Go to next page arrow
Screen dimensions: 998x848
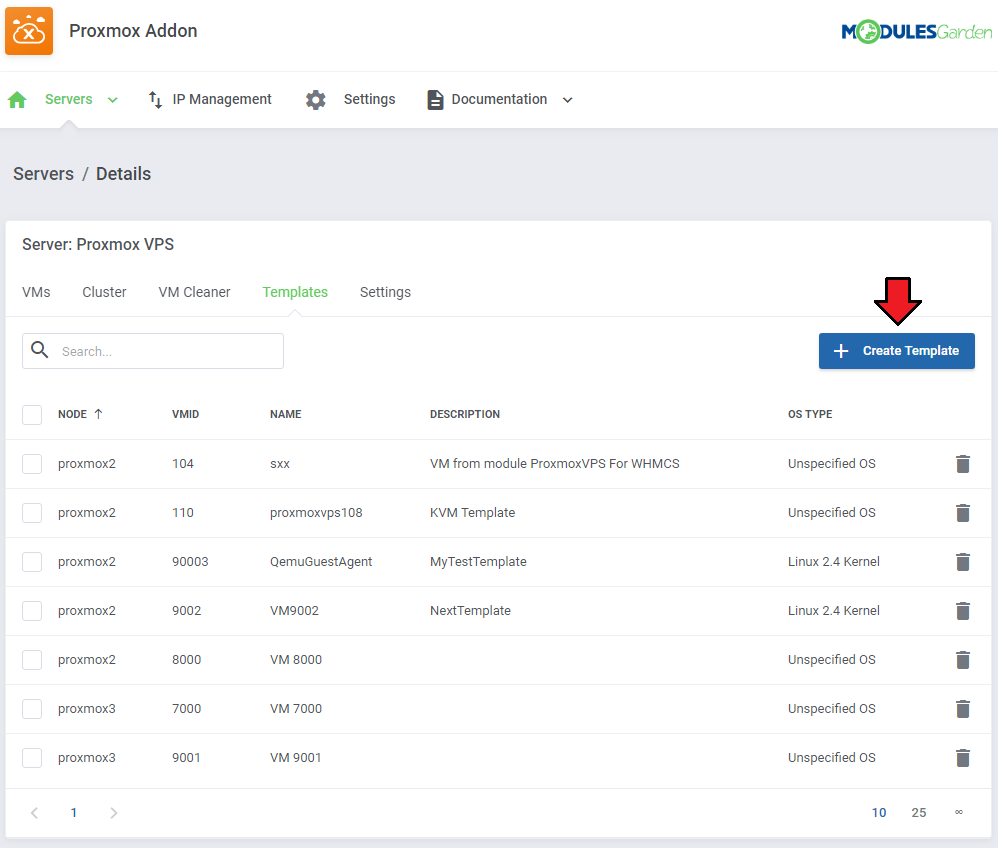point(113,813)
